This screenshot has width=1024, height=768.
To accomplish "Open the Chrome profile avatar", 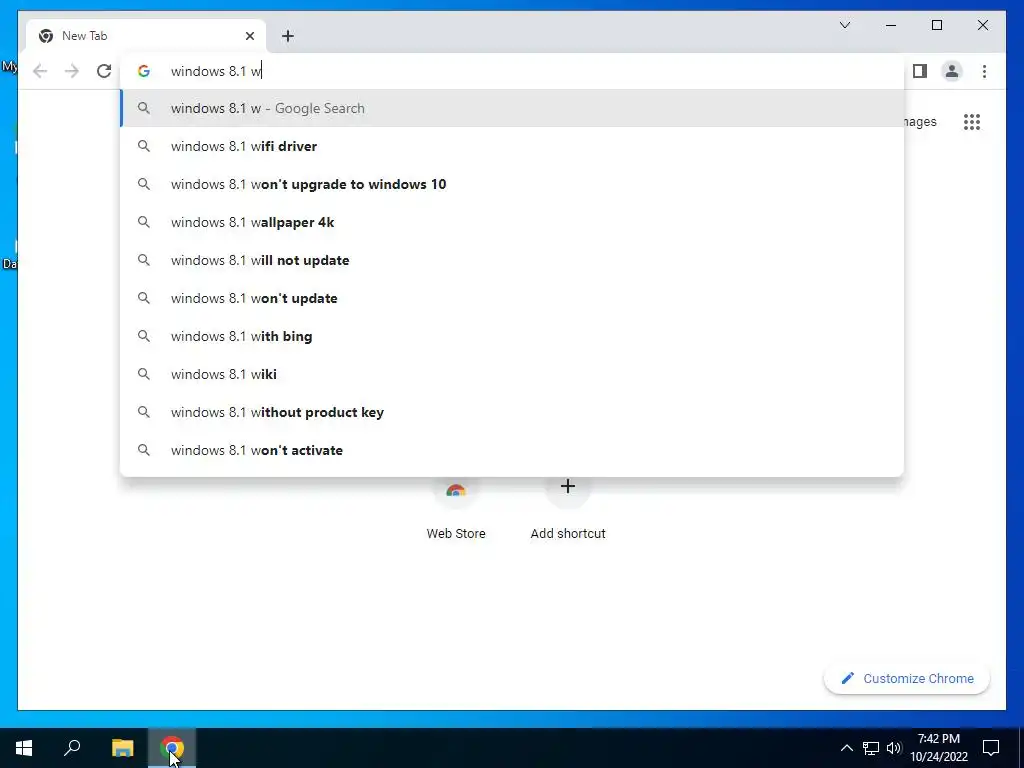I will tap(952, 71).
